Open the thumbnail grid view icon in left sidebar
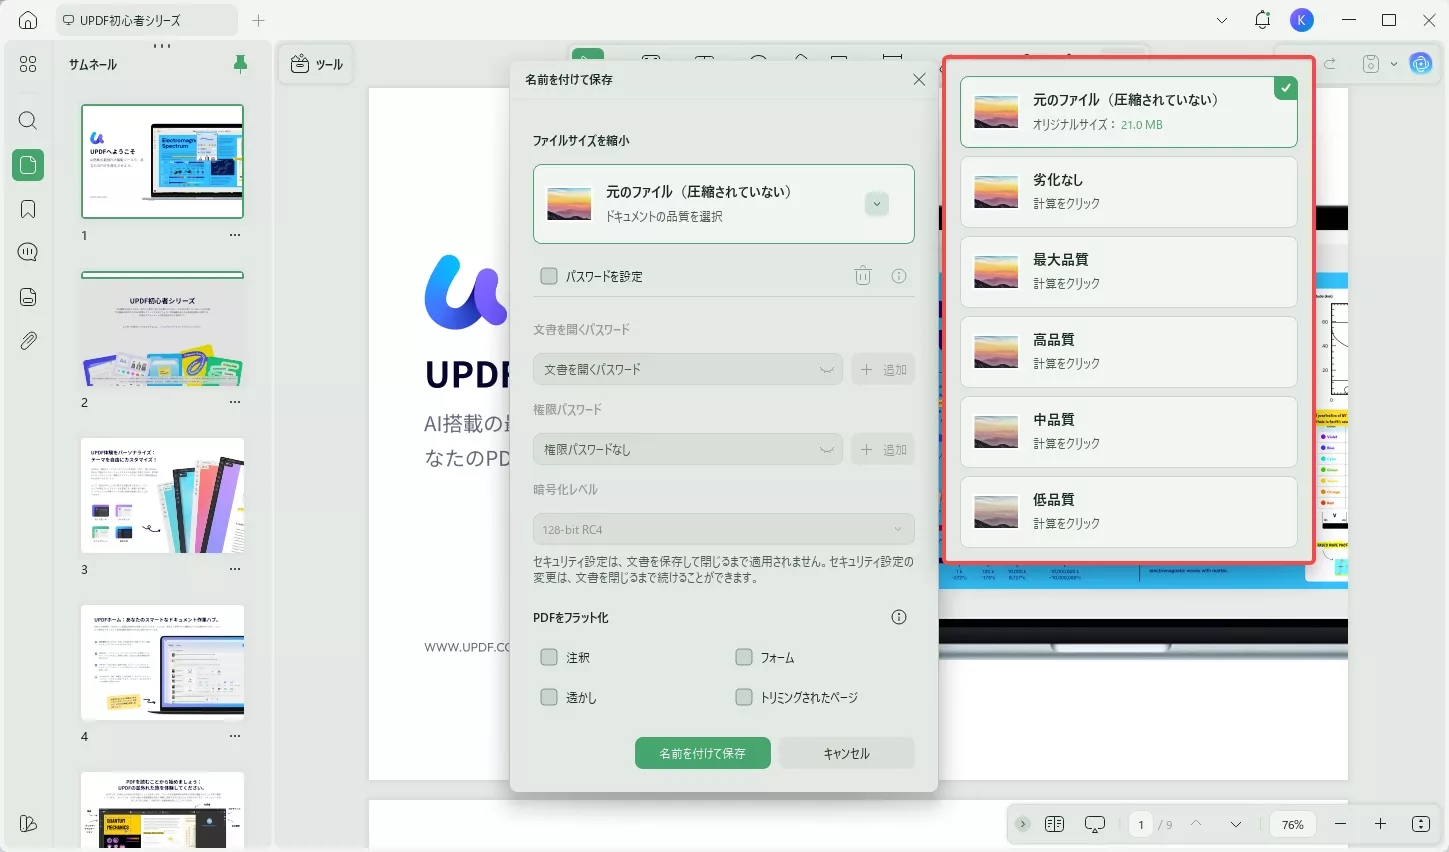 click(x=28, y=64)
